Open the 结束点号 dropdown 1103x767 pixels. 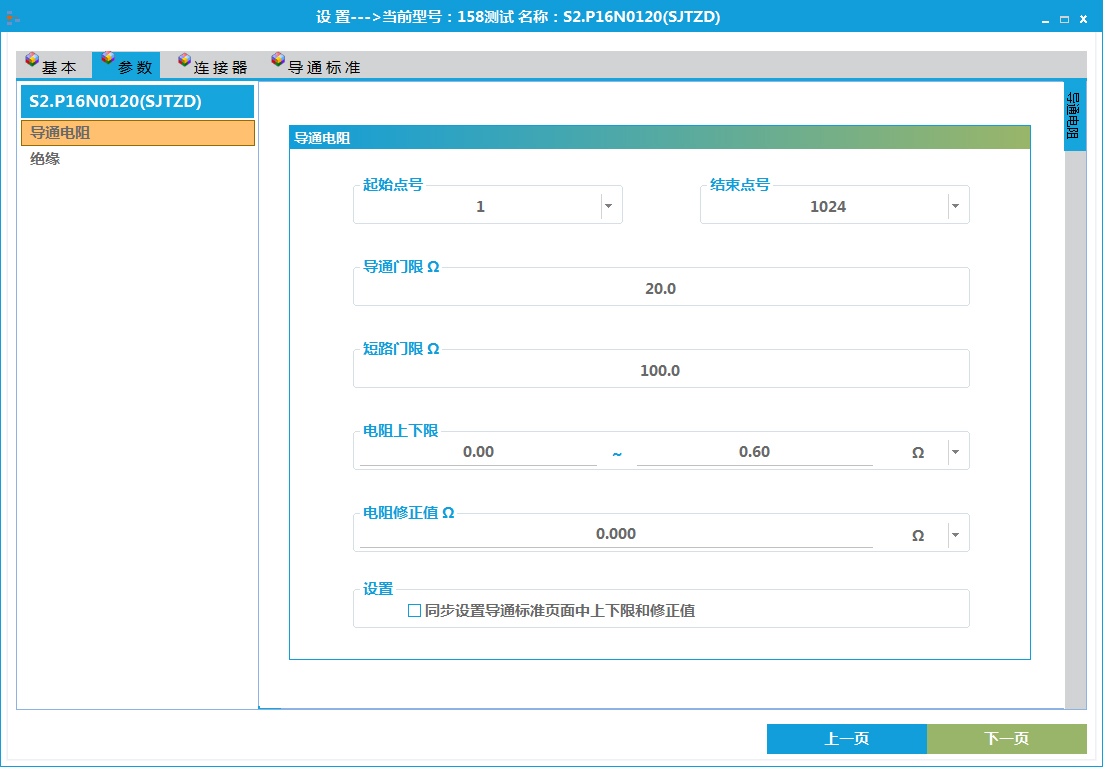click(955, 204)
